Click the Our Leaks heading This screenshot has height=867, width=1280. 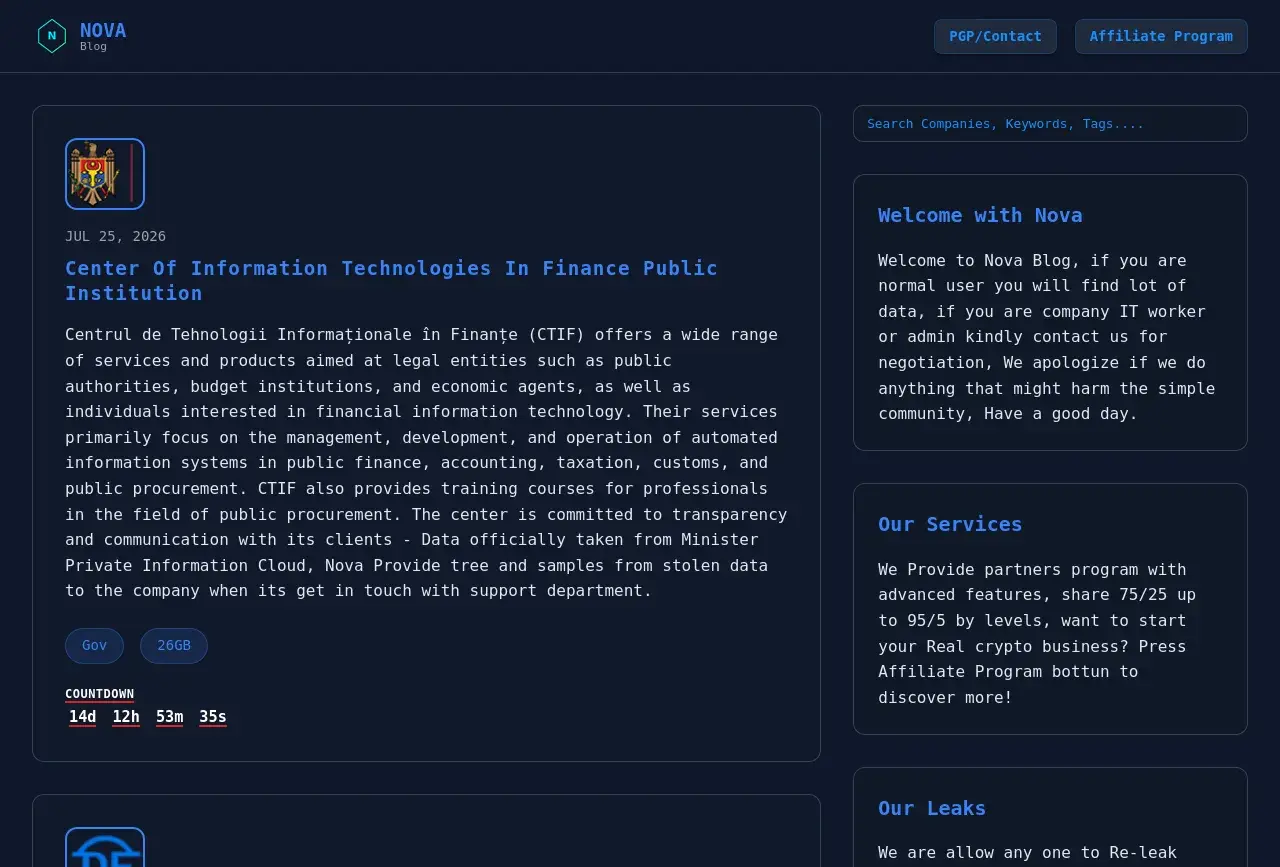(x=932, y=808)
